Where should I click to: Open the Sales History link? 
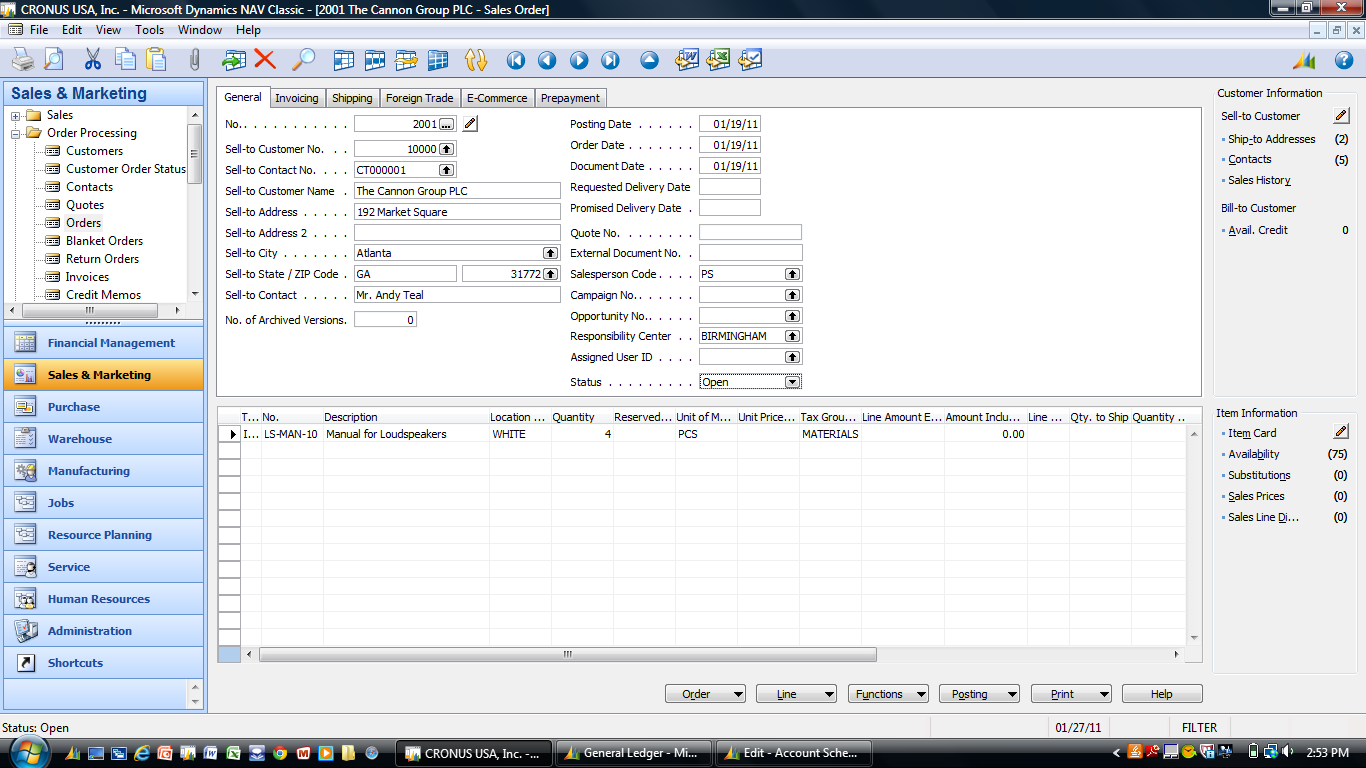coord(1259,181)
